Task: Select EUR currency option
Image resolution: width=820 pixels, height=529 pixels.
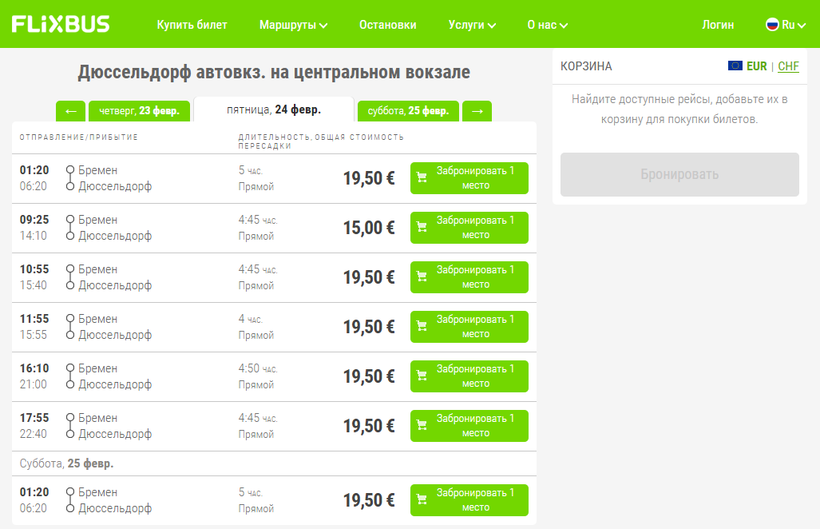Action: pyautogui.click(x=756, y=66)
